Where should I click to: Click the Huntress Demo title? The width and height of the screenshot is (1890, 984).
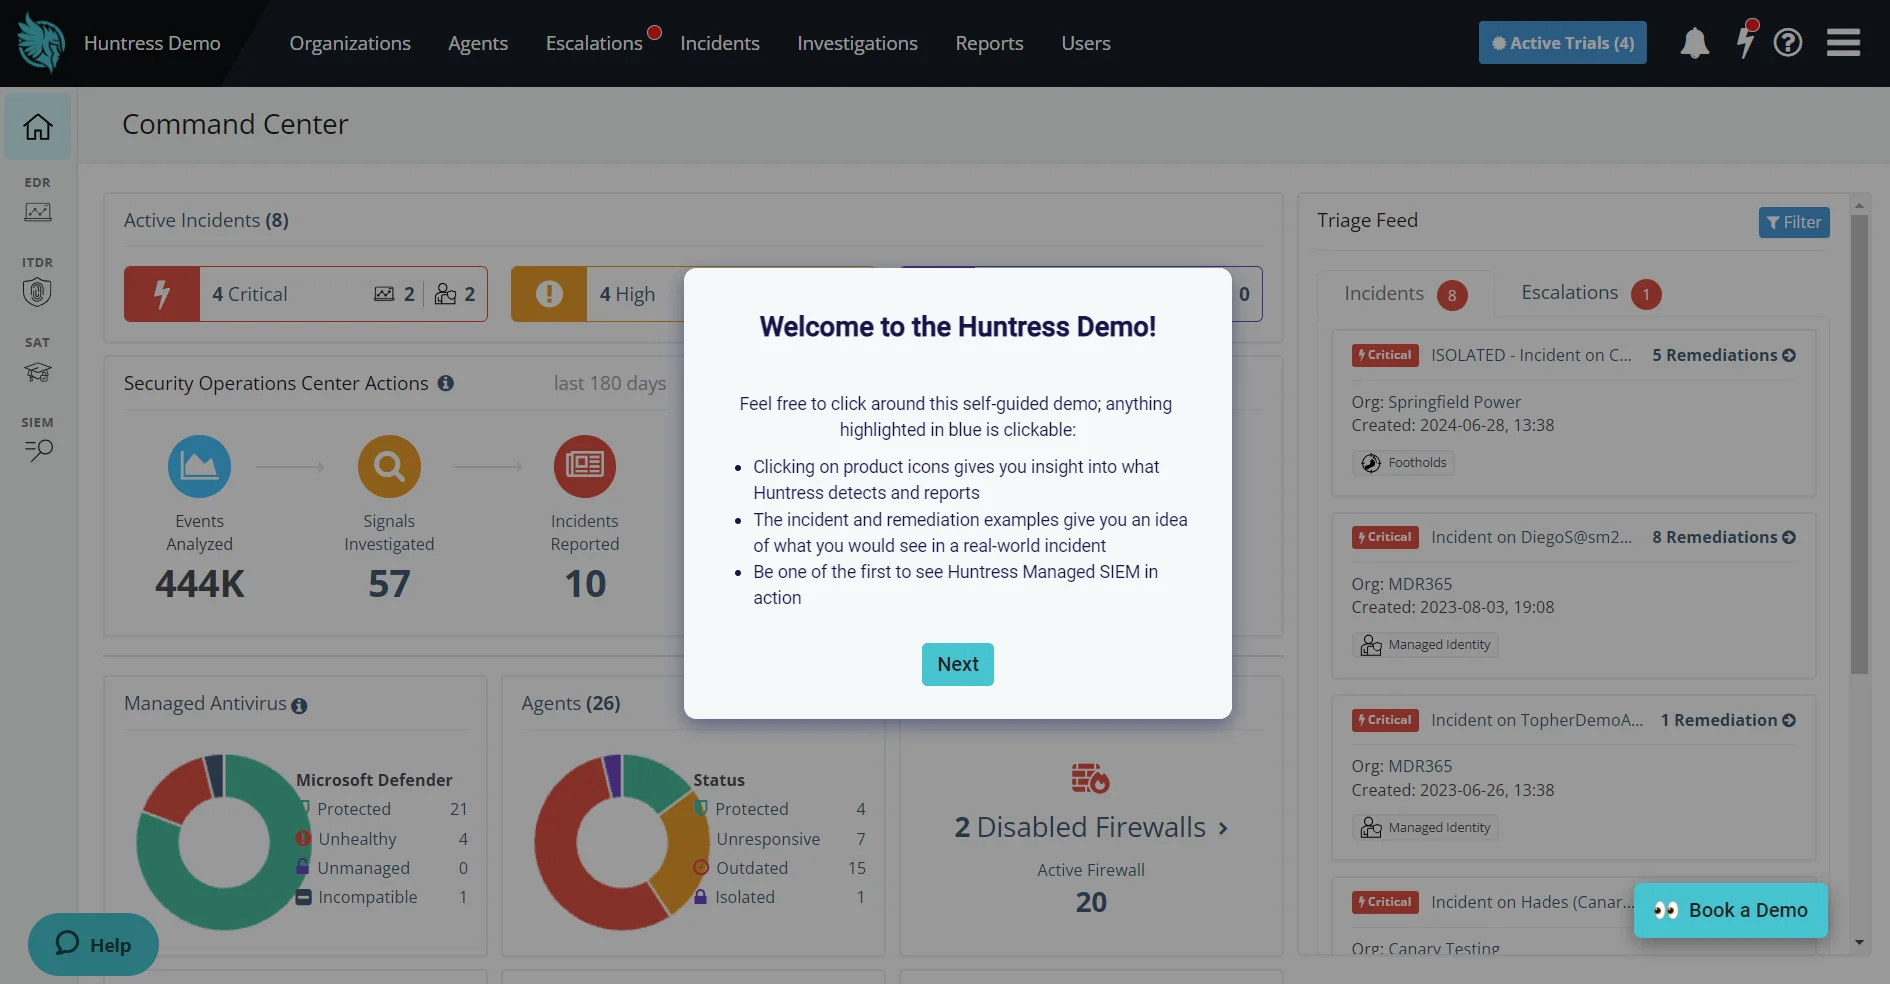click(x=152, y=43)
